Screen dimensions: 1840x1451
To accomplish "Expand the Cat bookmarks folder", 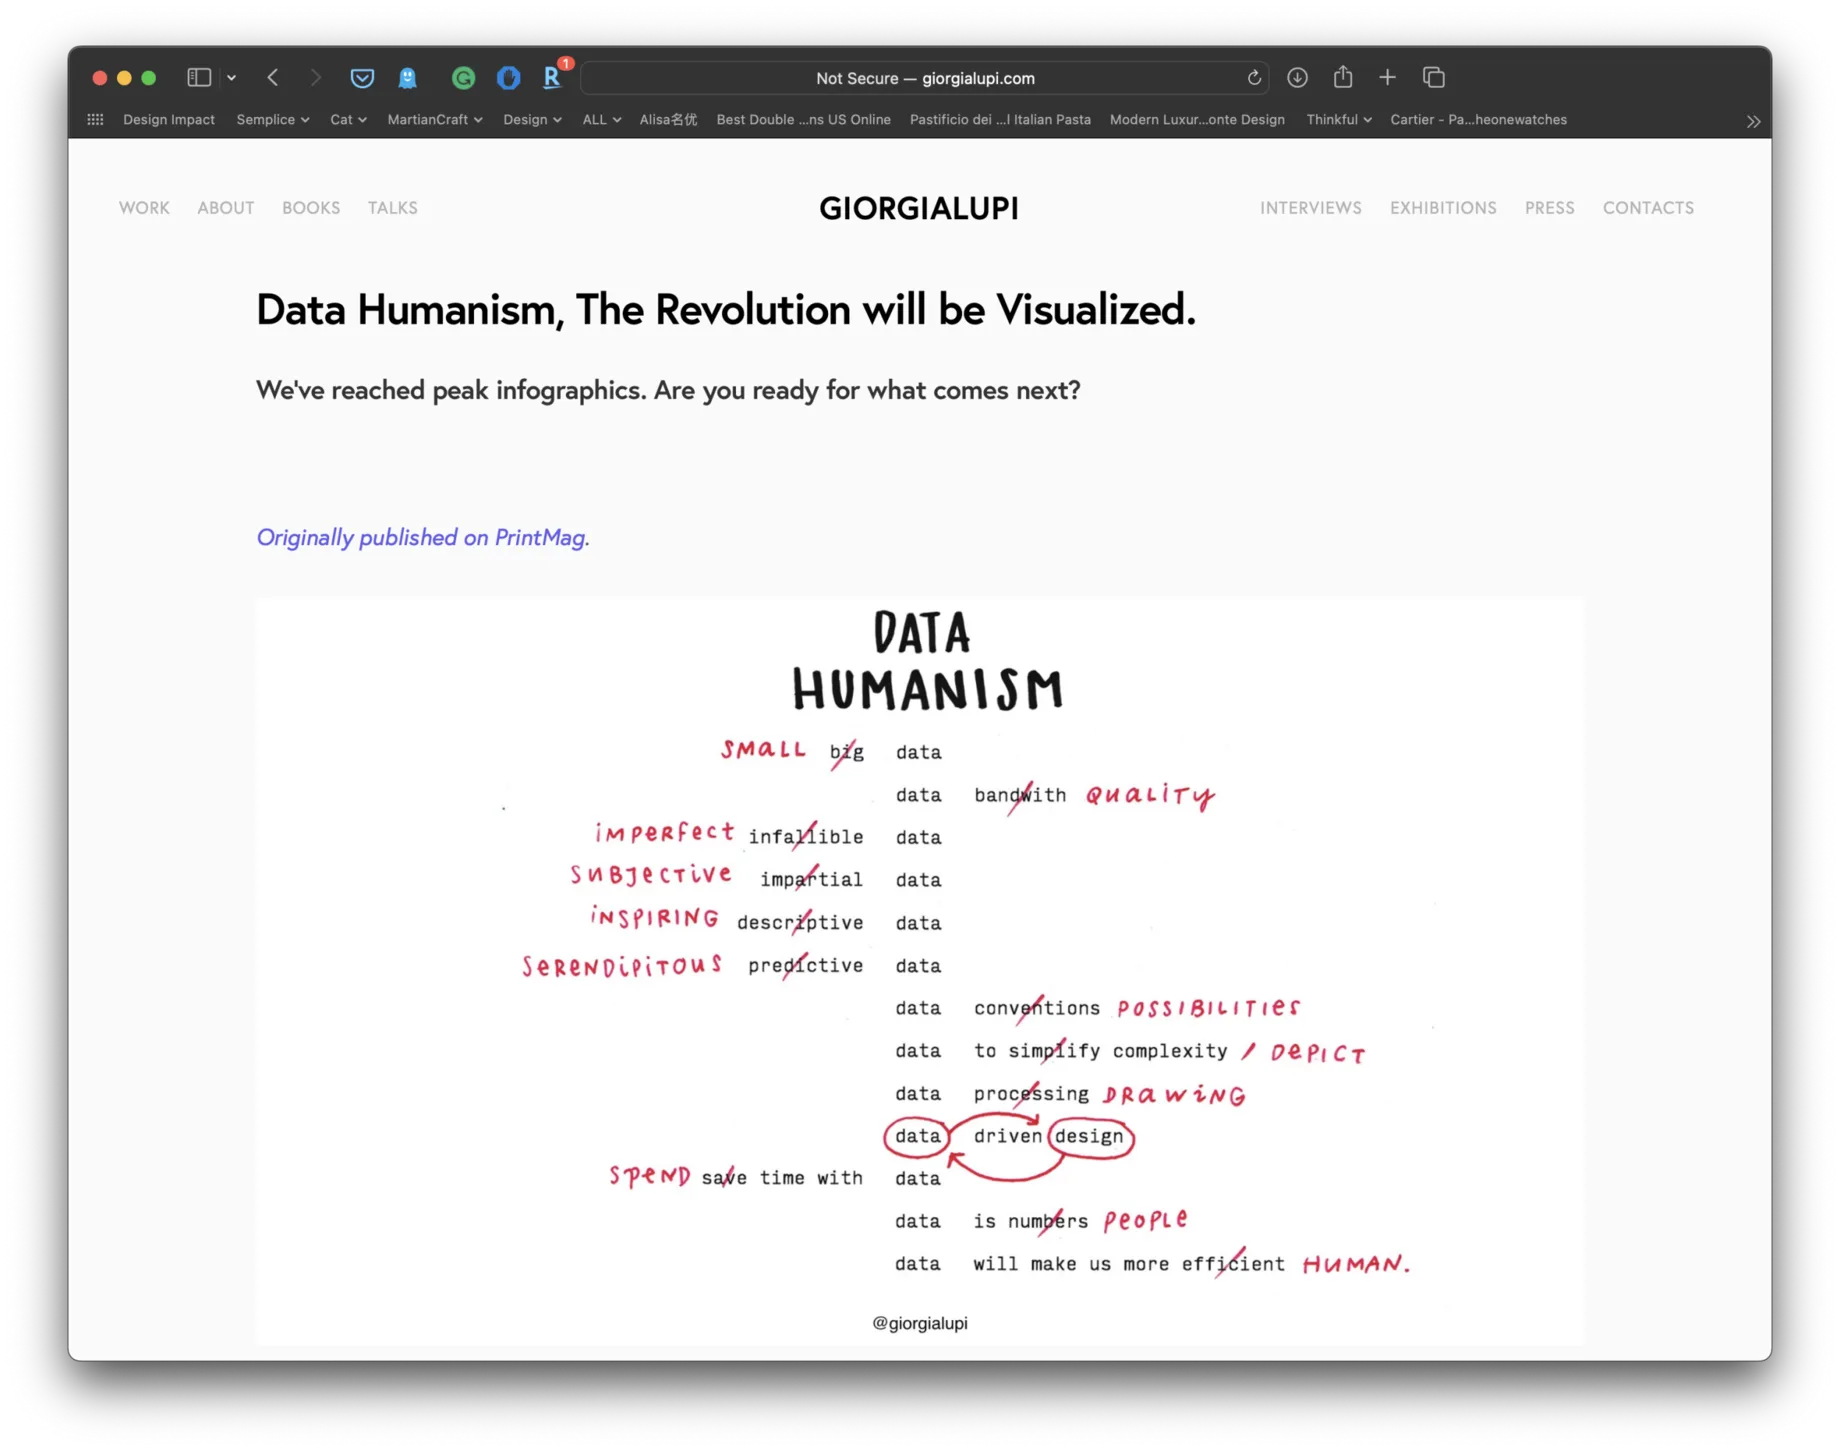I will point(348,119).
